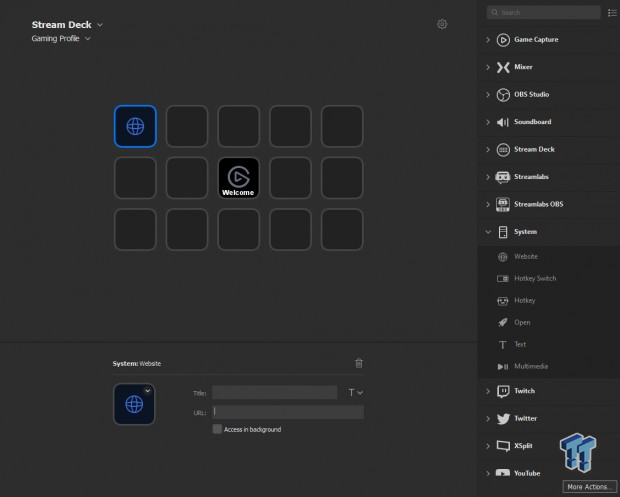Click the 'YouTube' category label
The height and width of the screenshot is (497, 620).
pyautogui.click(x=527, y=473)
